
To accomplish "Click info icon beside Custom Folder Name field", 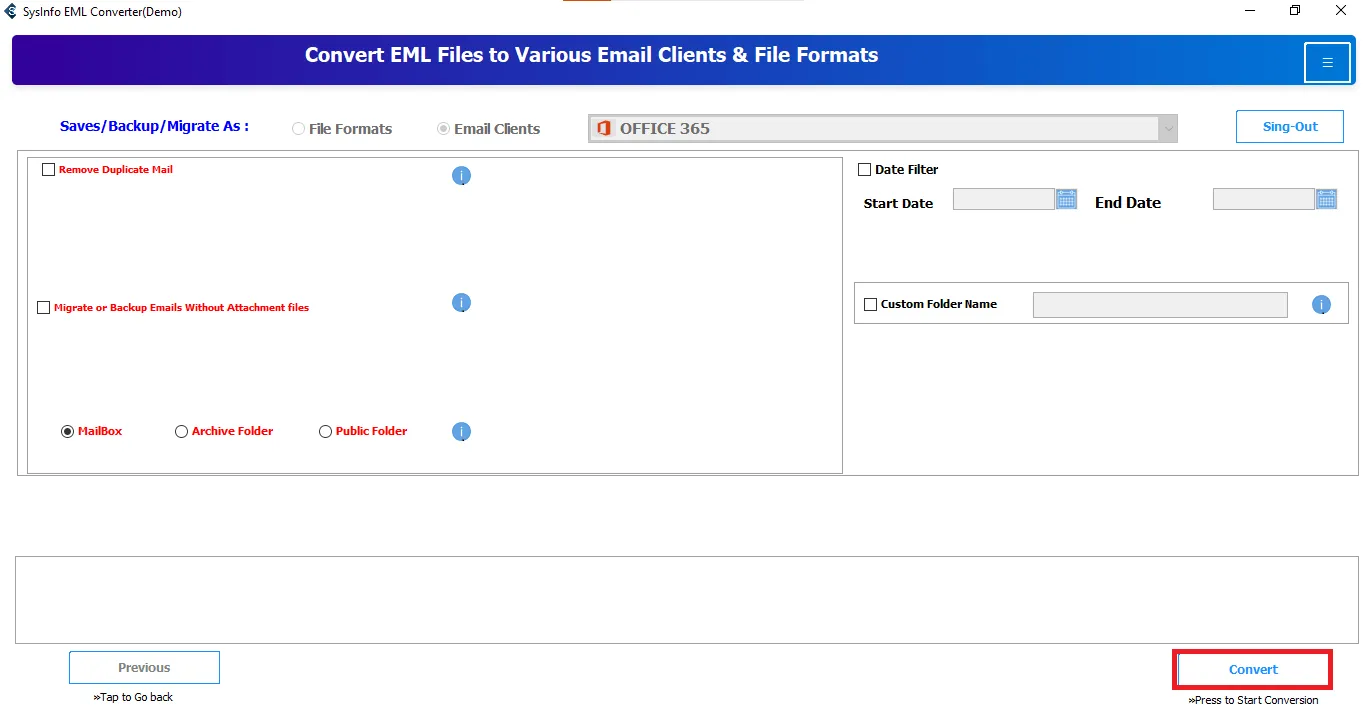I will tap(1321, 305).
